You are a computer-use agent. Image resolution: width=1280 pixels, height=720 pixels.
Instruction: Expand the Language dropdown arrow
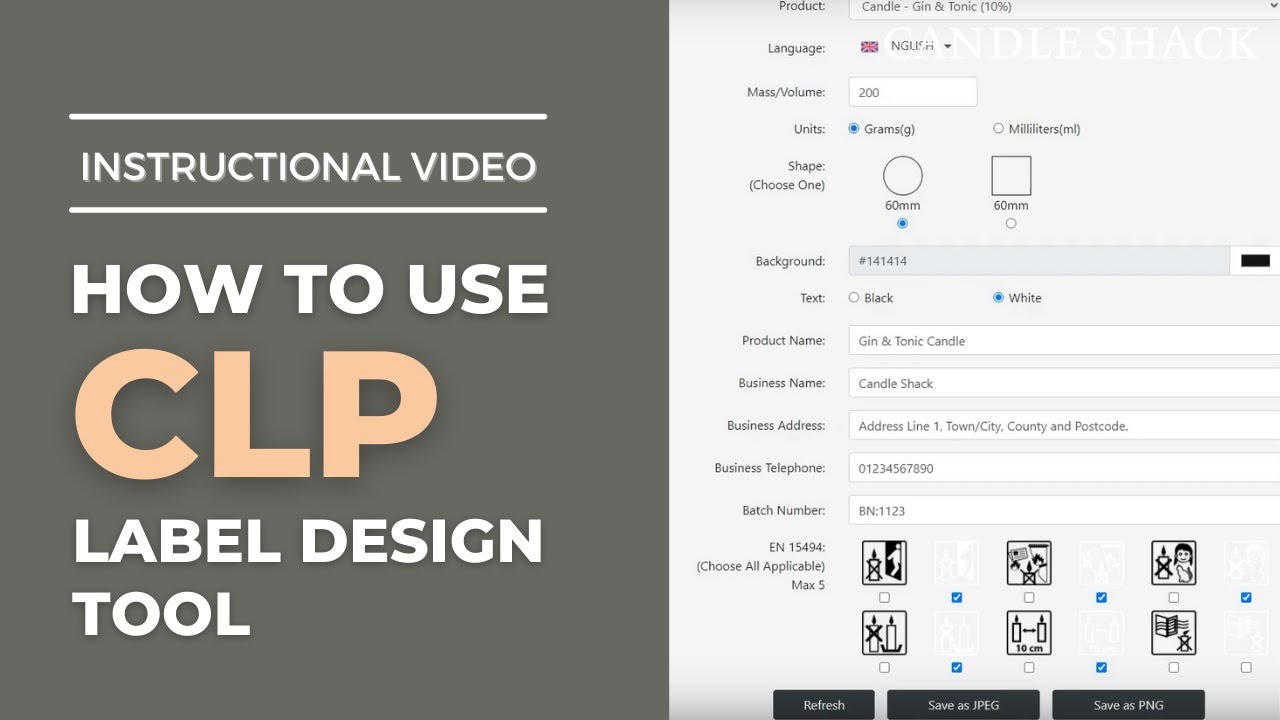[x=947, y=47]
